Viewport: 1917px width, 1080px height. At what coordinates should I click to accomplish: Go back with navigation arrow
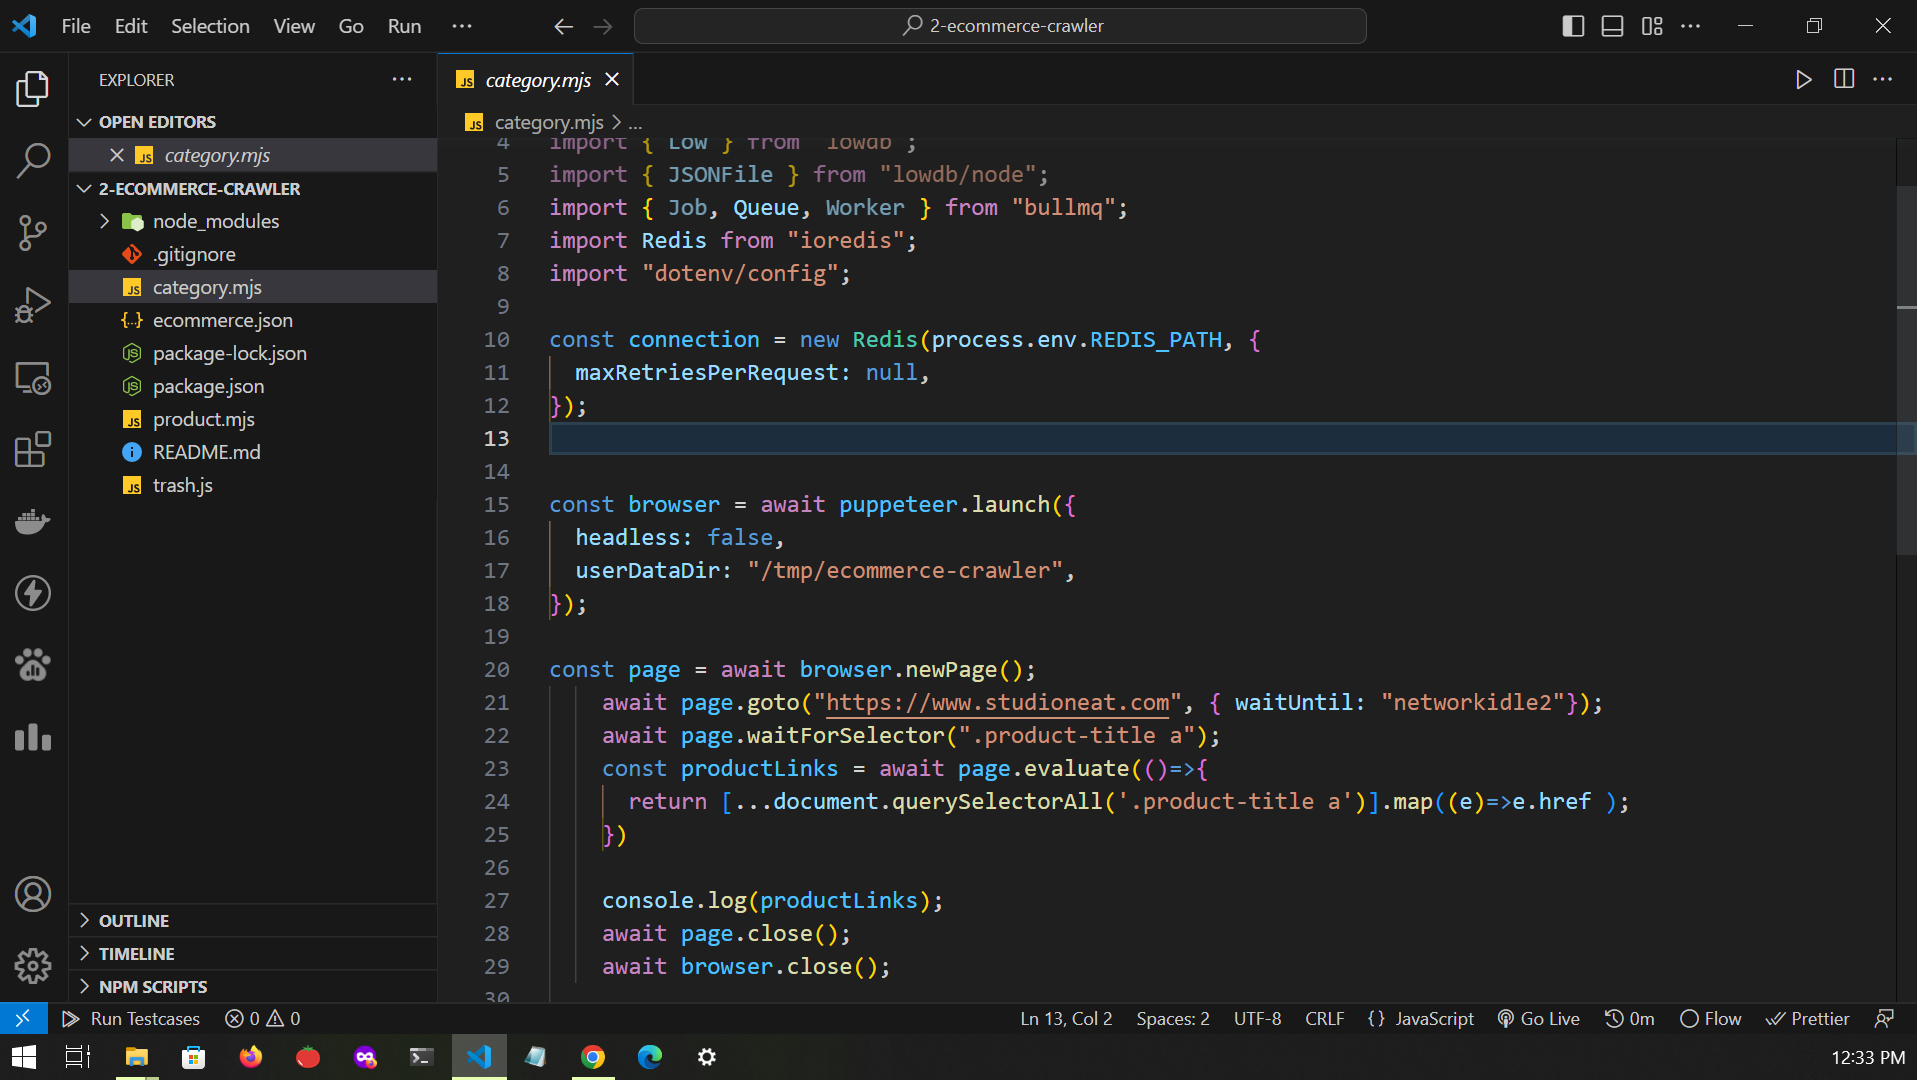point(563,26)
